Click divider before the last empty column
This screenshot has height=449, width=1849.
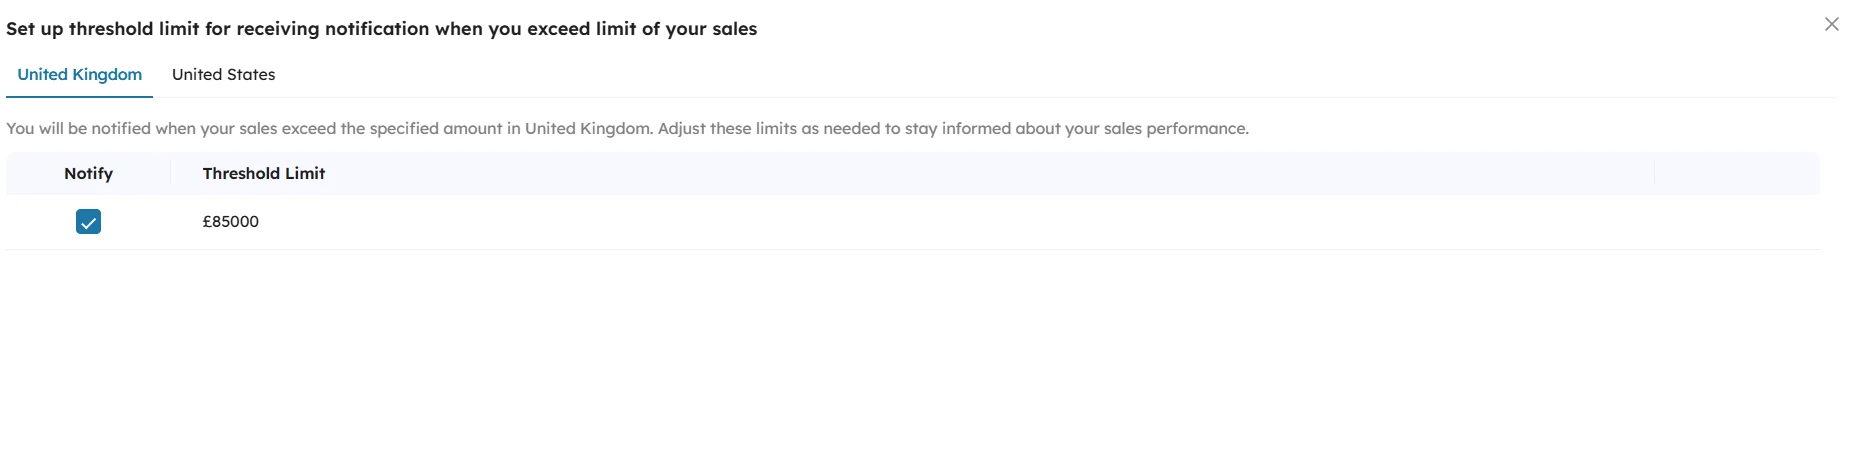click(x=1654, y=173)
